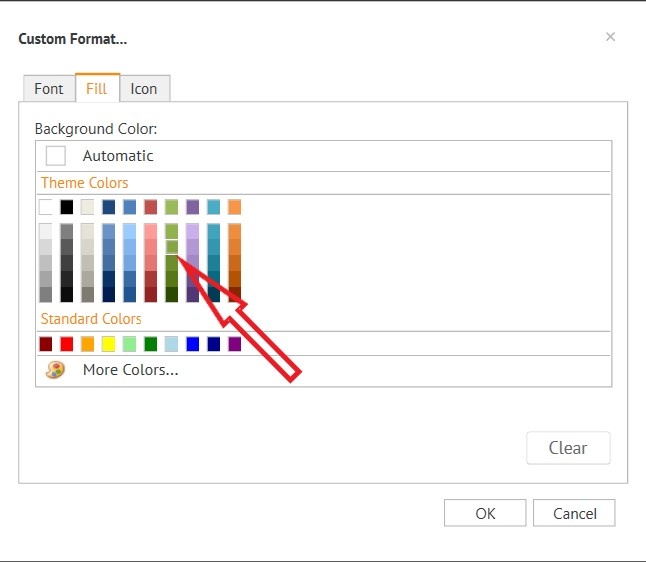Select the purple standard color swatch
The image size is (646, 562).
234,344
